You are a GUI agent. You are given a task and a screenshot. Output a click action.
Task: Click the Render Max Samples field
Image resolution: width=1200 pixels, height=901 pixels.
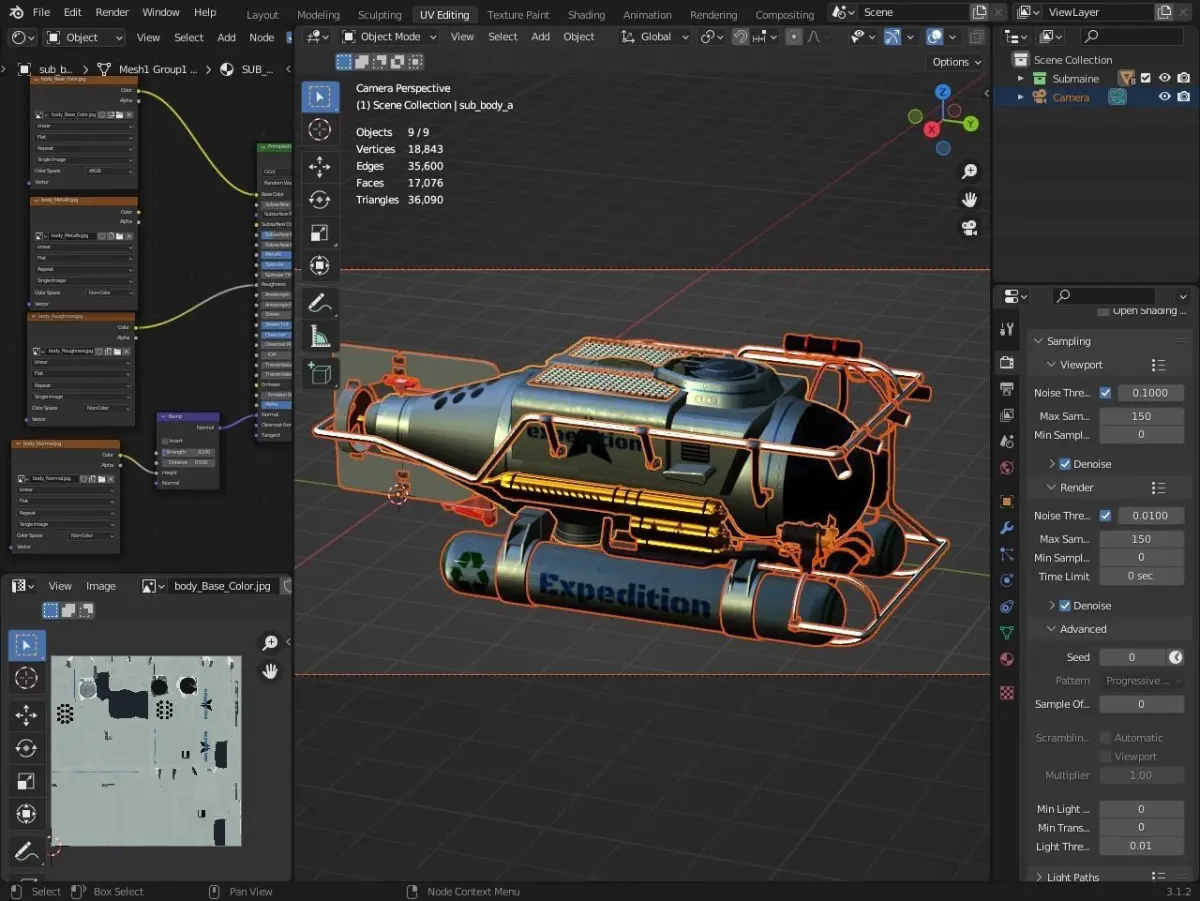(x=1141, y=539)
